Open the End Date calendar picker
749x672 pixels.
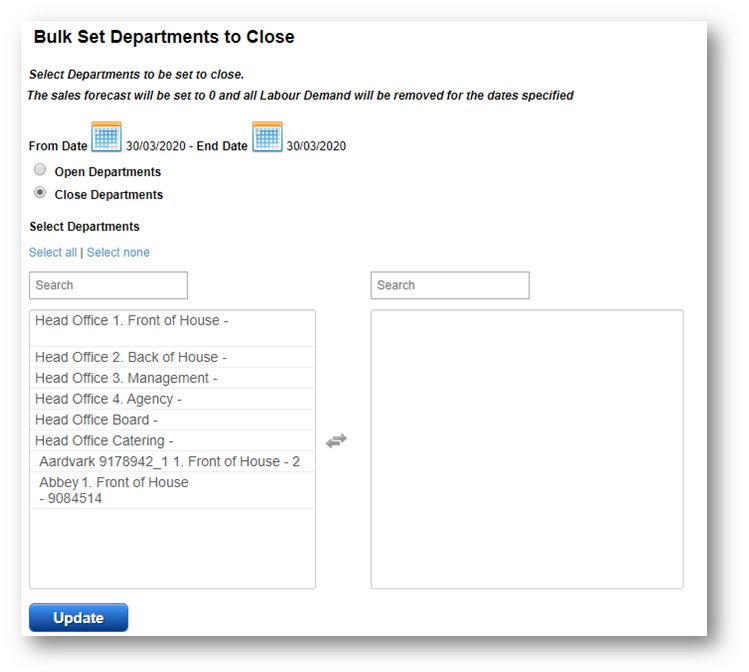click(267, 137)
